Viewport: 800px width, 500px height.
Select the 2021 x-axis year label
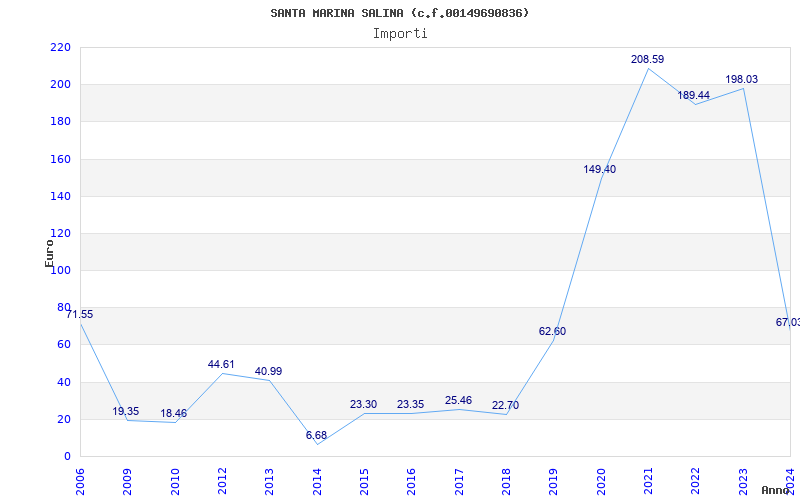coord(648,482)
